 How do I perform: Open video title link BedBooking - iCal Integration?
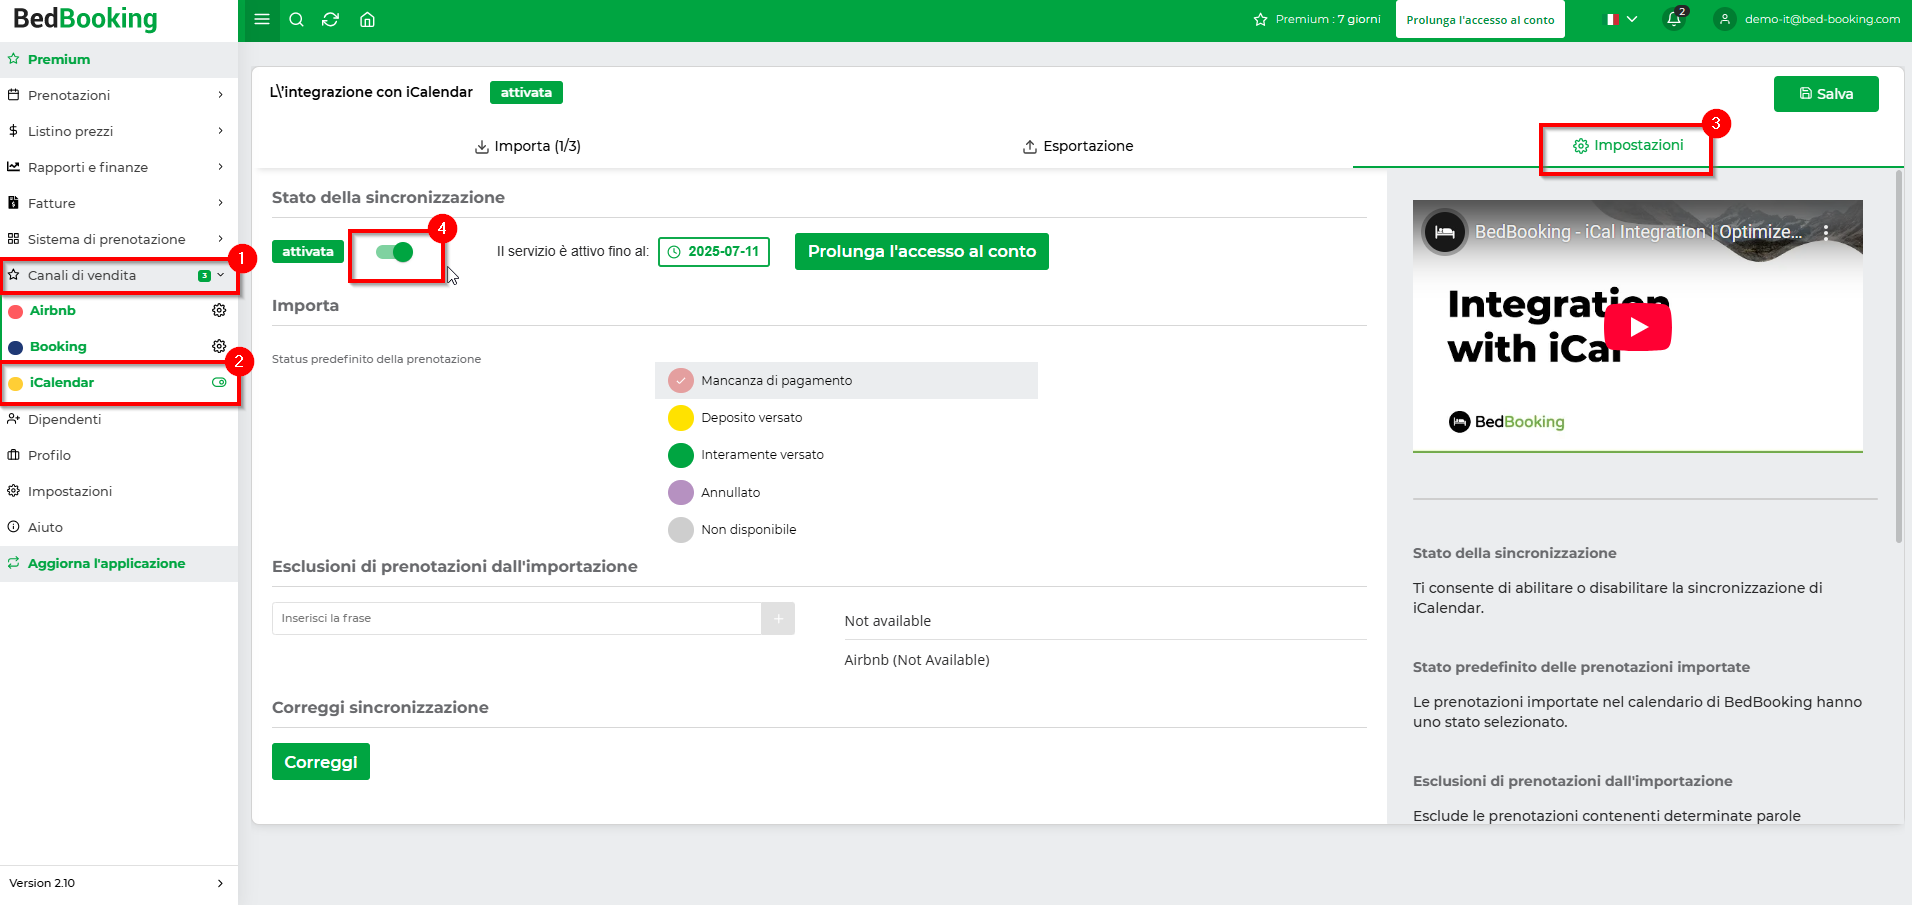(x=1638, y=232)
